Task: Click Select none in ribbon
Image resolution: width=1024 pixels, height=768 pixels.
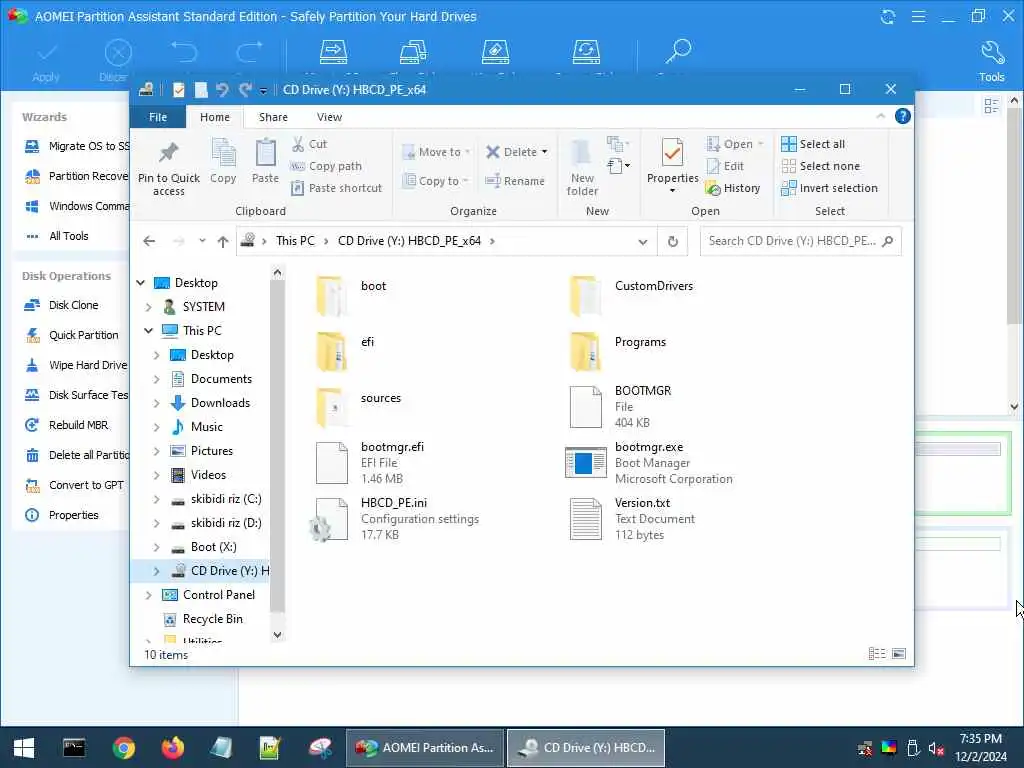Action: point(820,166)
